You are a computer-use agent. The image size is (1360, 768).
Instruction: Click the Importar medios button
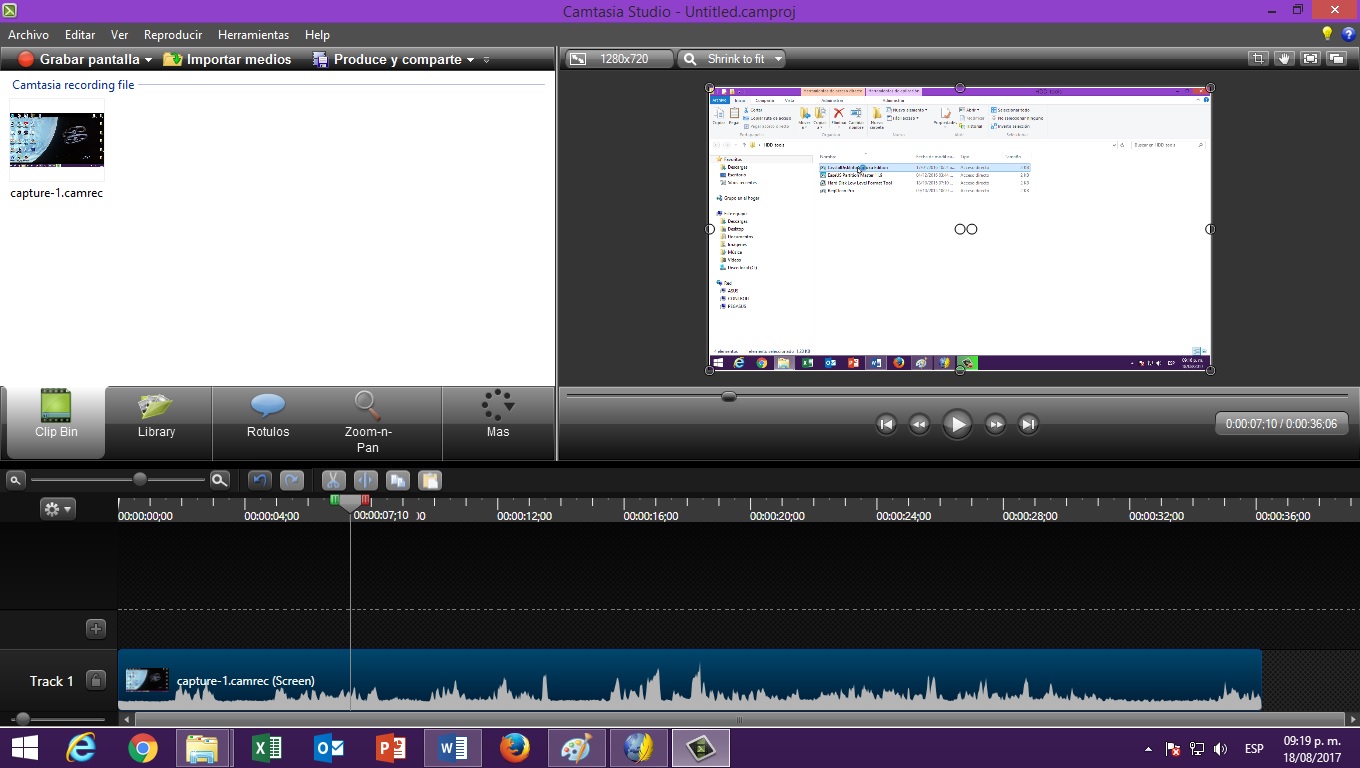click(x=227, y=60)
